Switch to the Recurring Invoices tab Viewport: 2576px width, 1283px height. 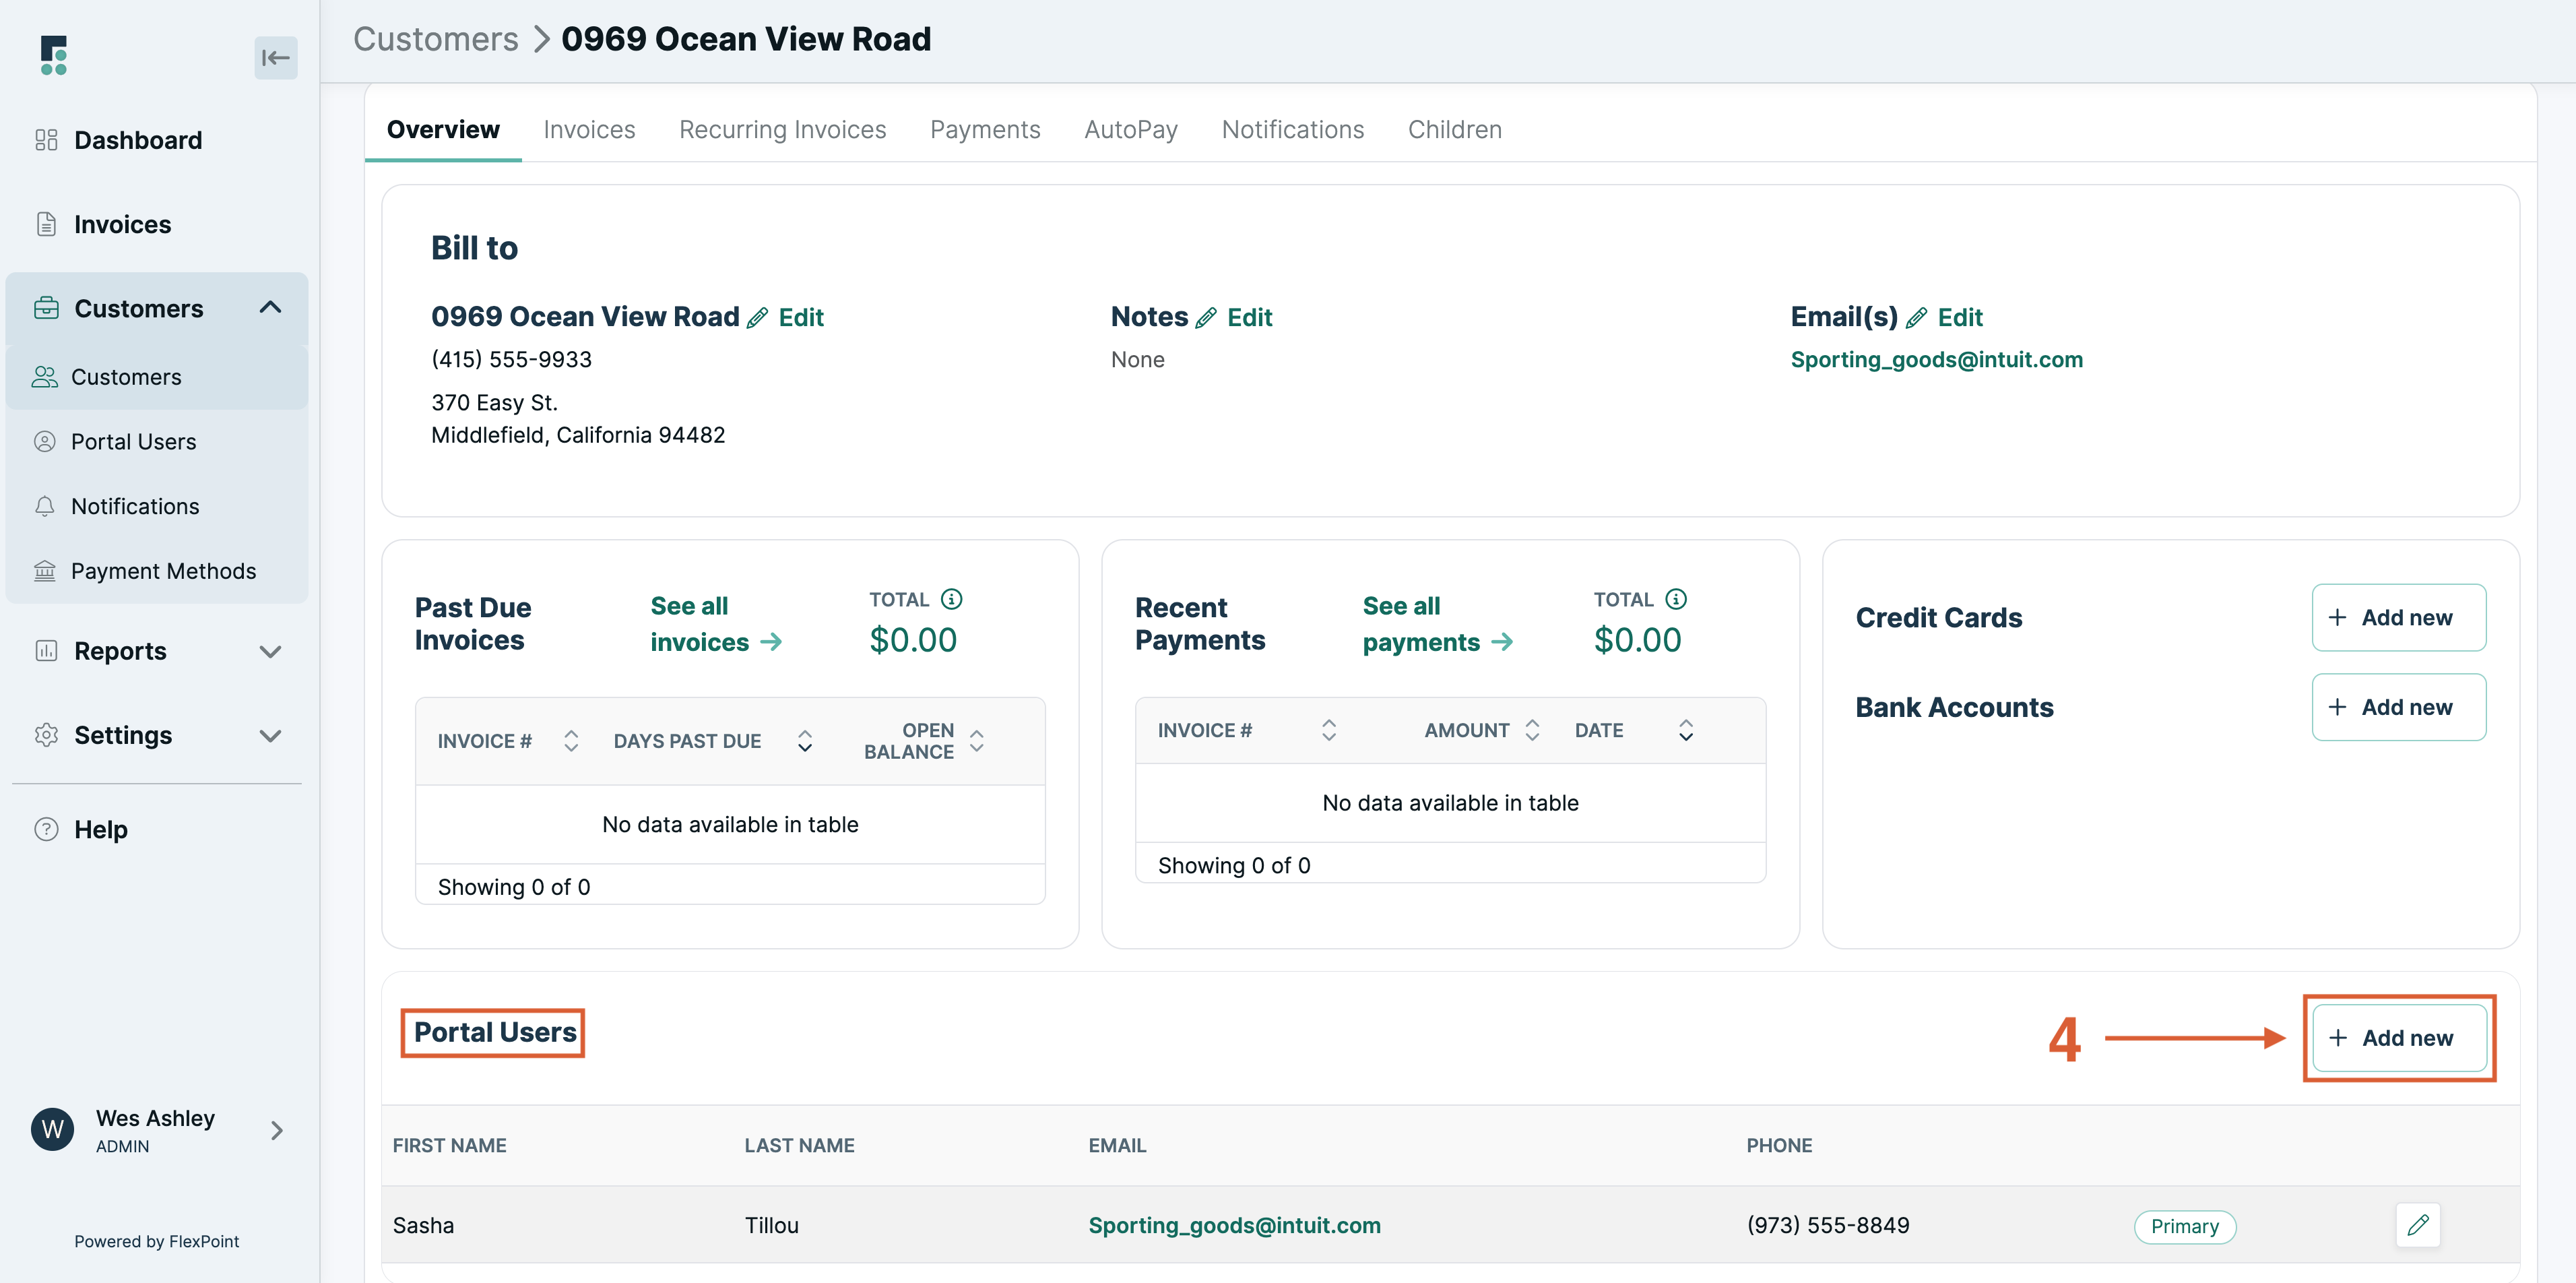[783, 129]
